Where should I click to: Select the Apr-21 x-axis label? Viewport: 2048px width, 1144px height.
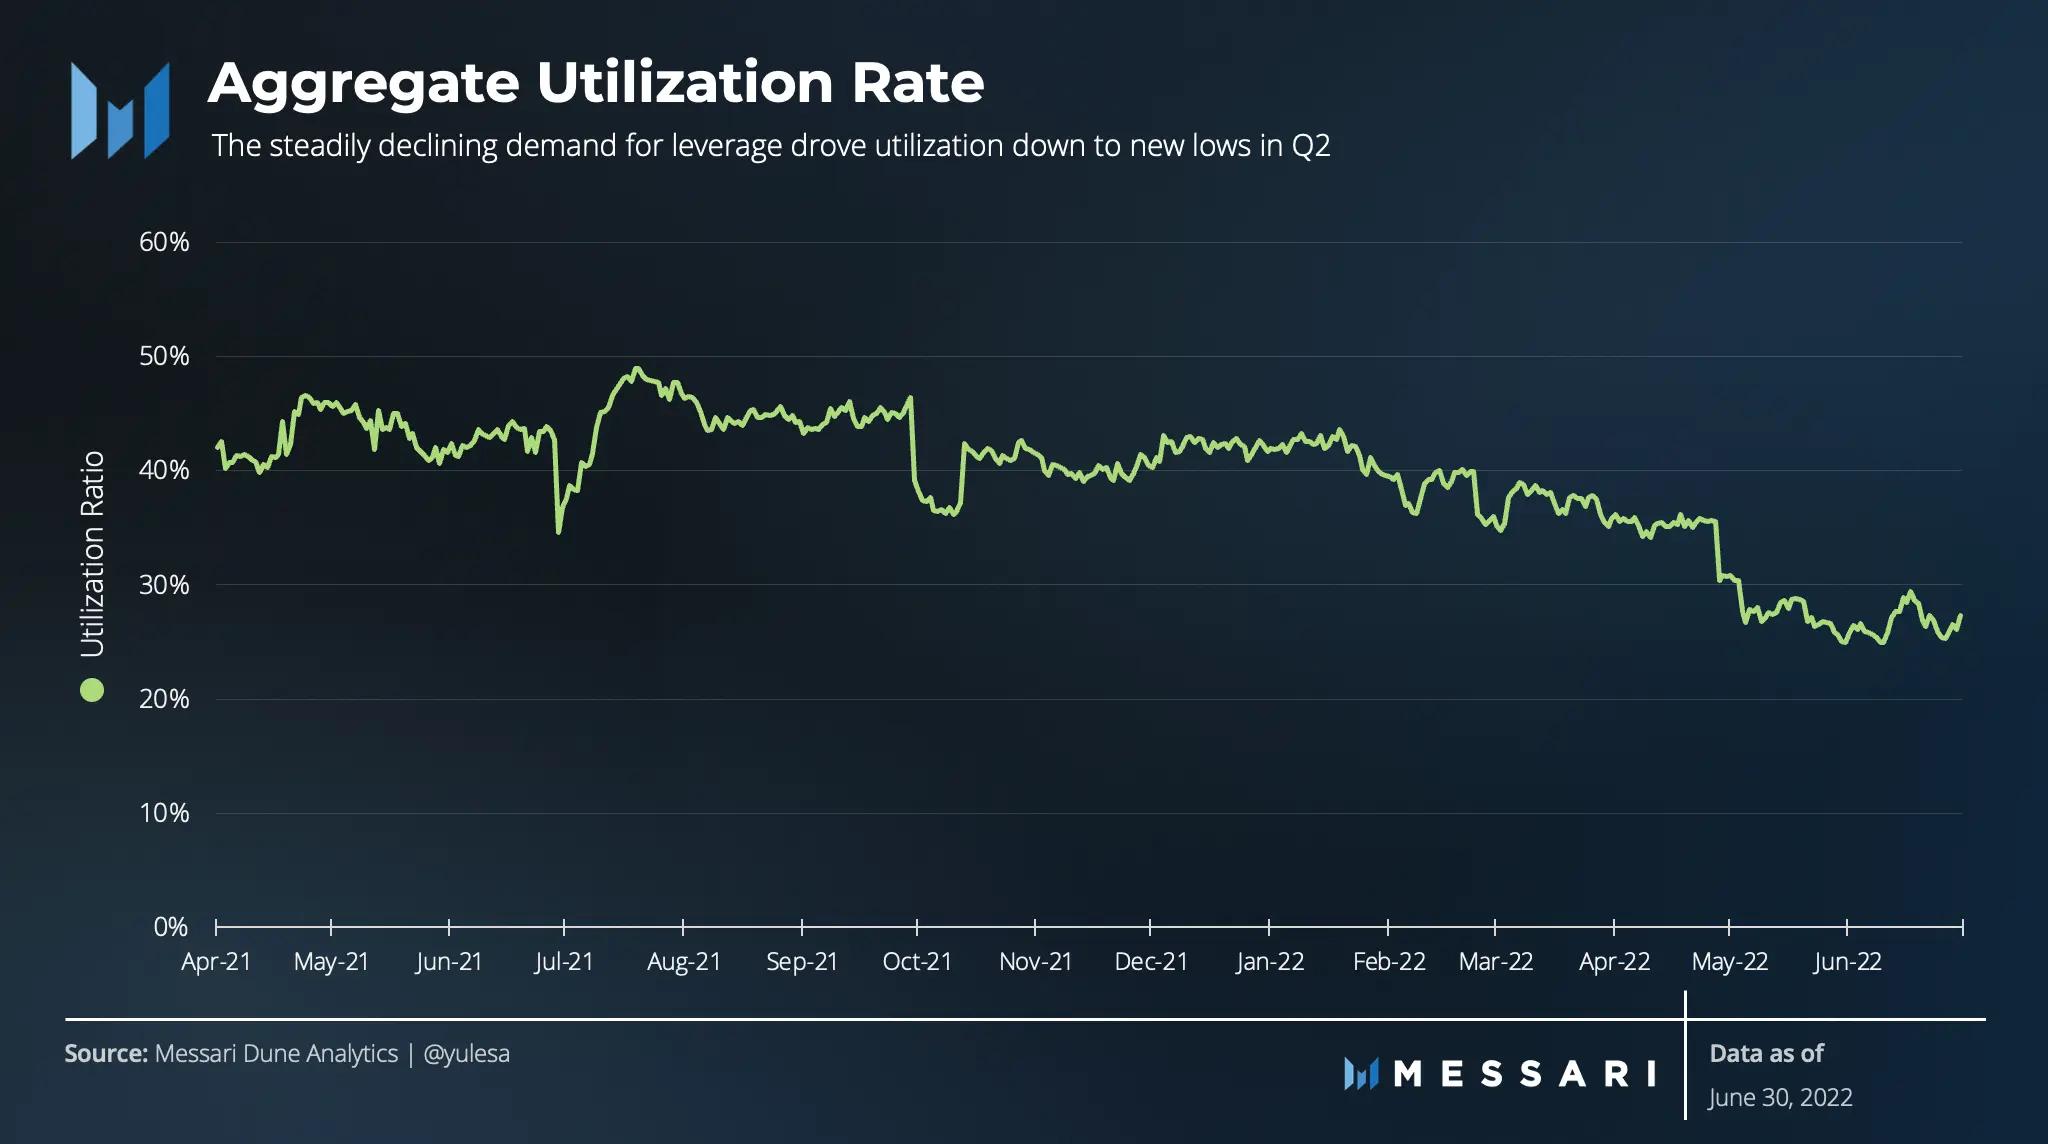click(216, 962)
